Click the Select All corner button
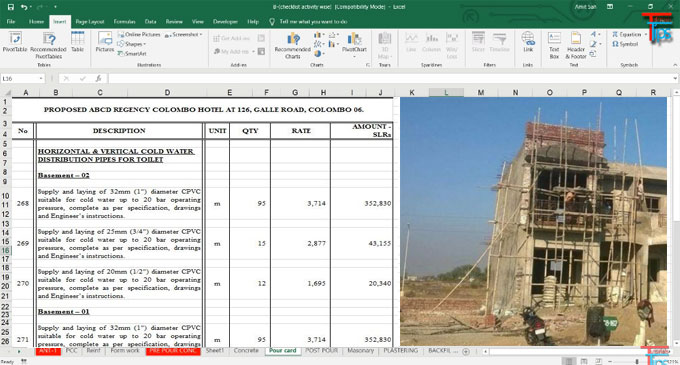The image size is (680, 365). [6, 92]
